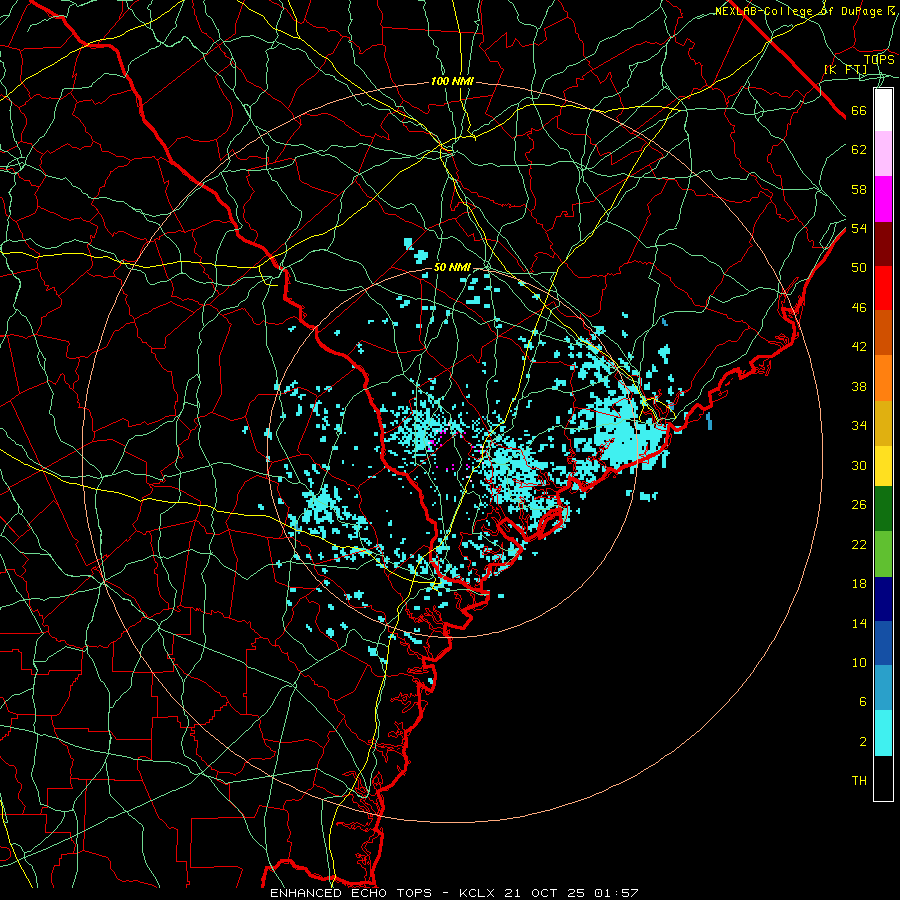Click the cyan legend swatch near label 2

pyautogui.click(x=883, y=733)
